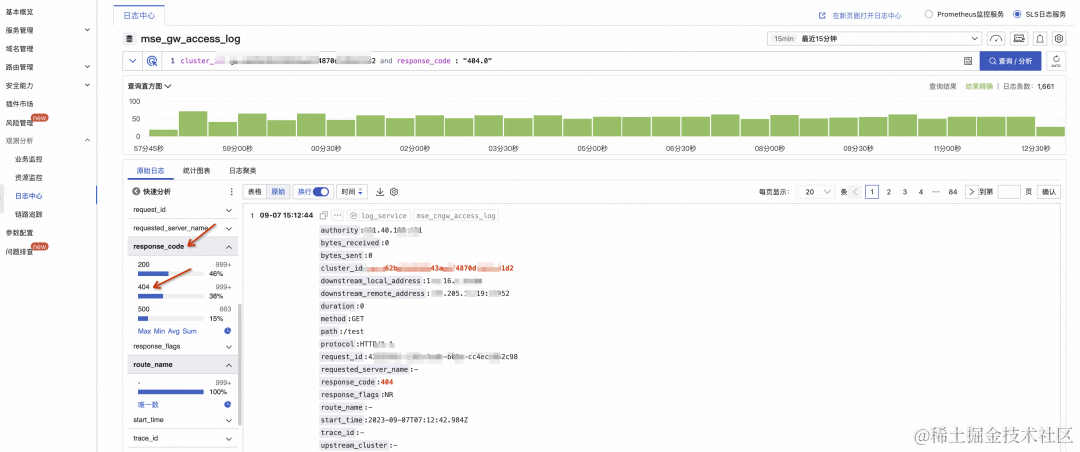Open the dashboard gauge icon near time selector
The image size is (1080, 452).
996,39
